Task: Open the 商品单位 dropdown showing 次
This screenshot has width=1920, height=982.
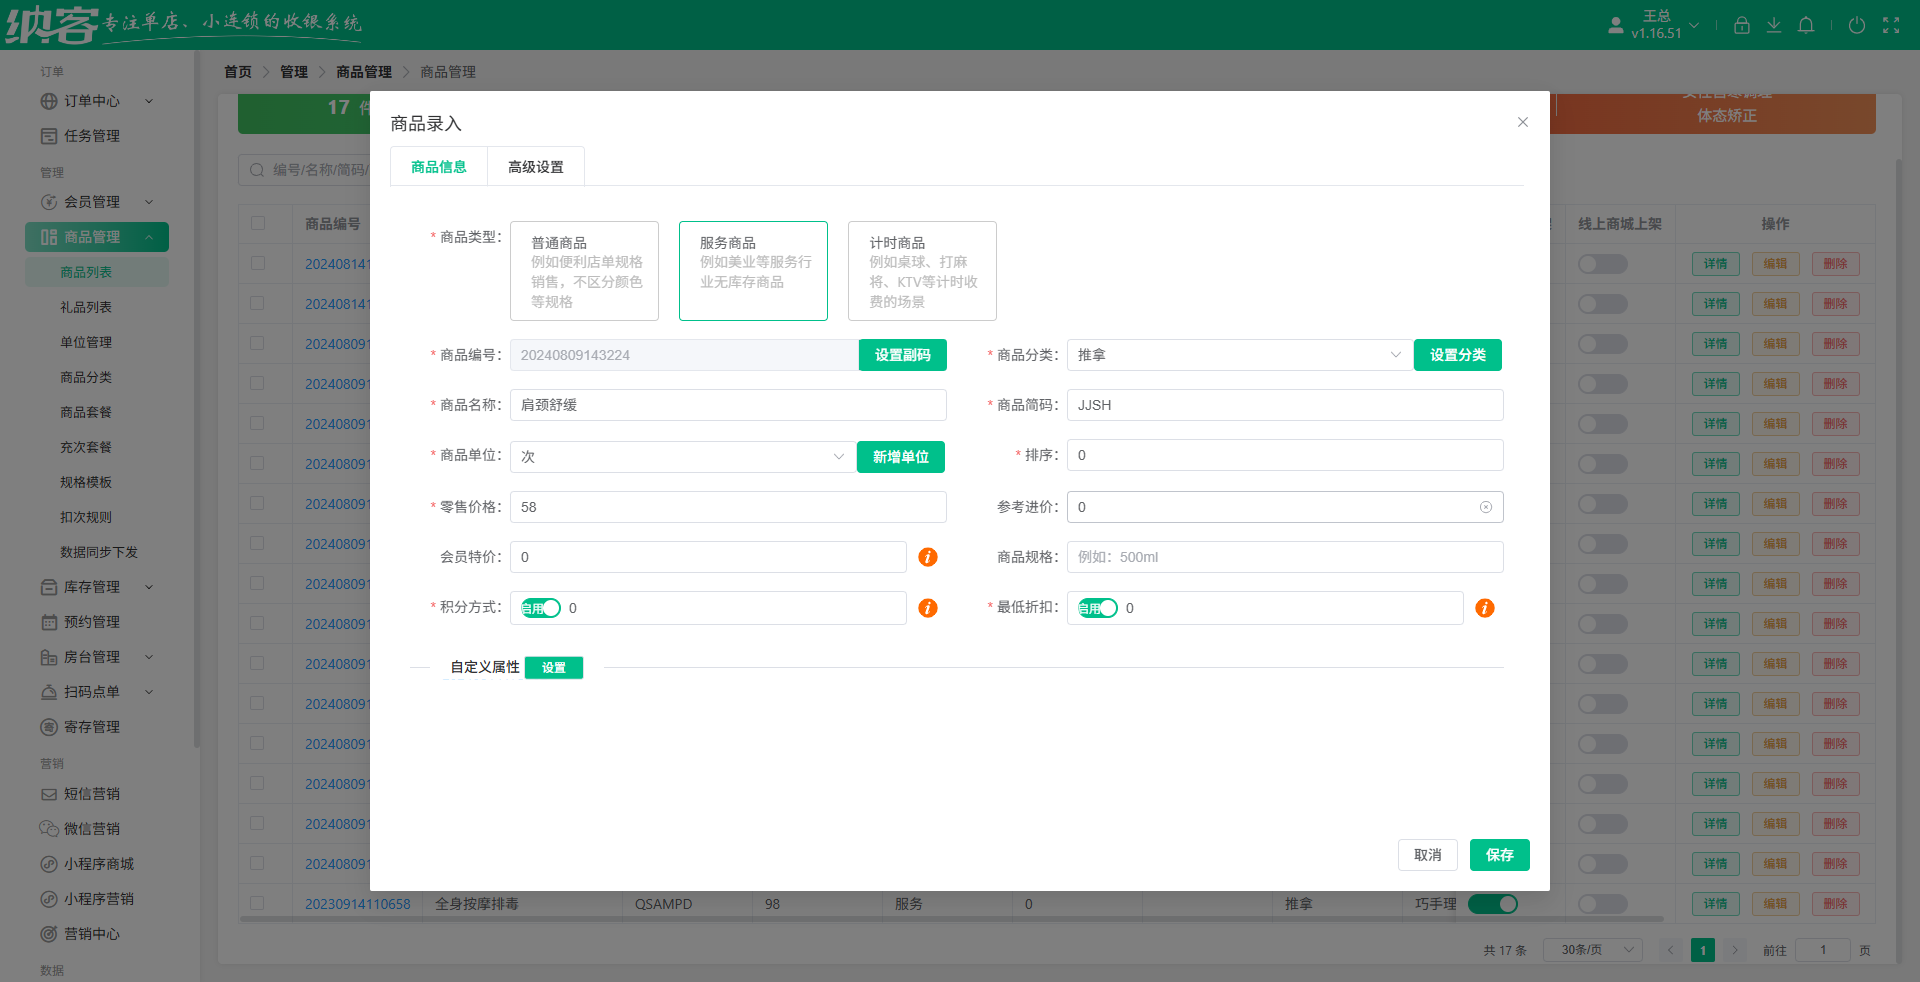Action: tap(683, 457)
